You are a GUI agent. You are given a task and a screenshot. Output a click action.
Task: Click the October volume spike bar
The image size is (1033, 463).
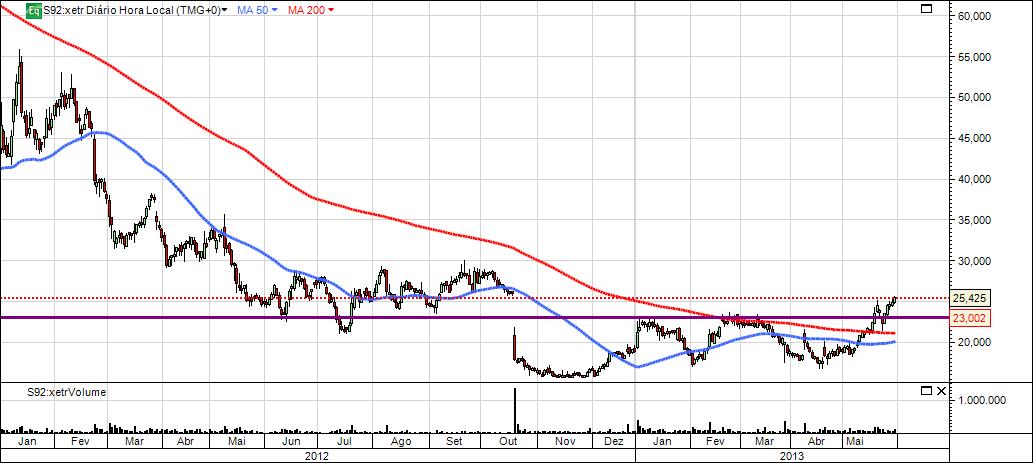click(514, 410)
